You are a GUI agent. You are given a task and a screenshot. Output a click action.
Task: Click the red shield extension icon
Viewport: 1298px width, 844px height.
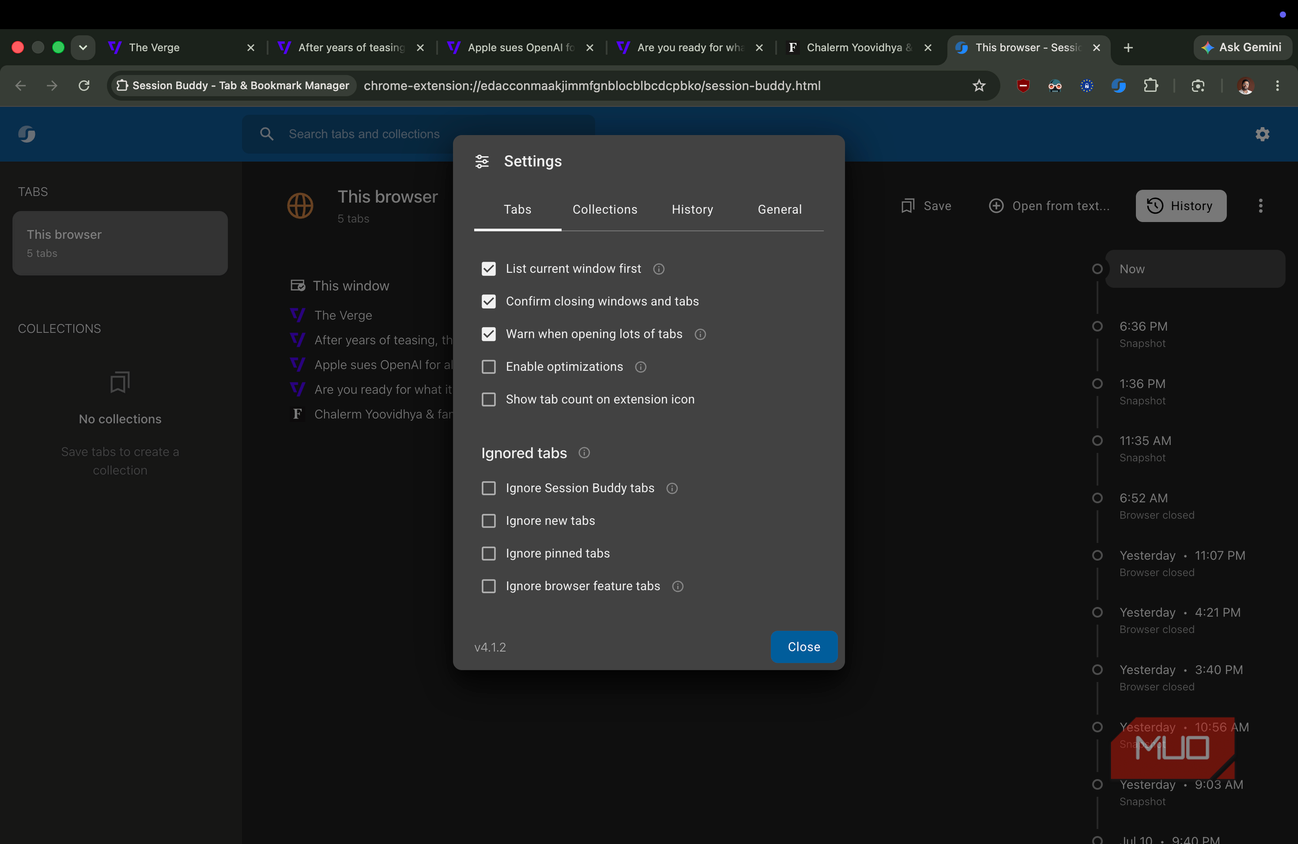click(x=1023, y=86)
